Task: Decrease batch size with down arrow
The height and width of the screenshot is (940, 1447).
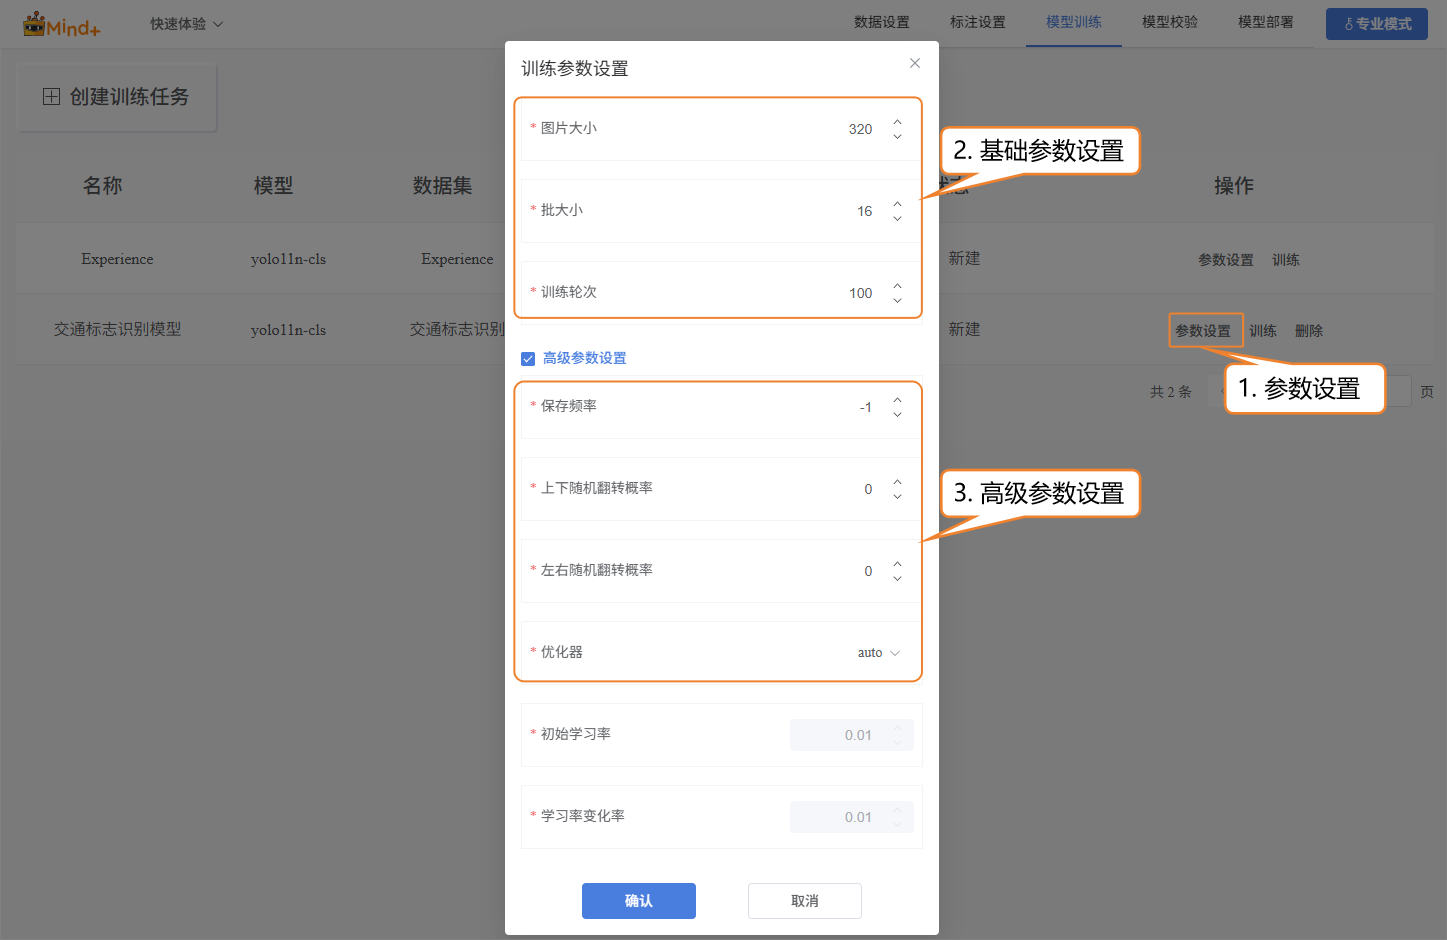Action: [897, 218]
